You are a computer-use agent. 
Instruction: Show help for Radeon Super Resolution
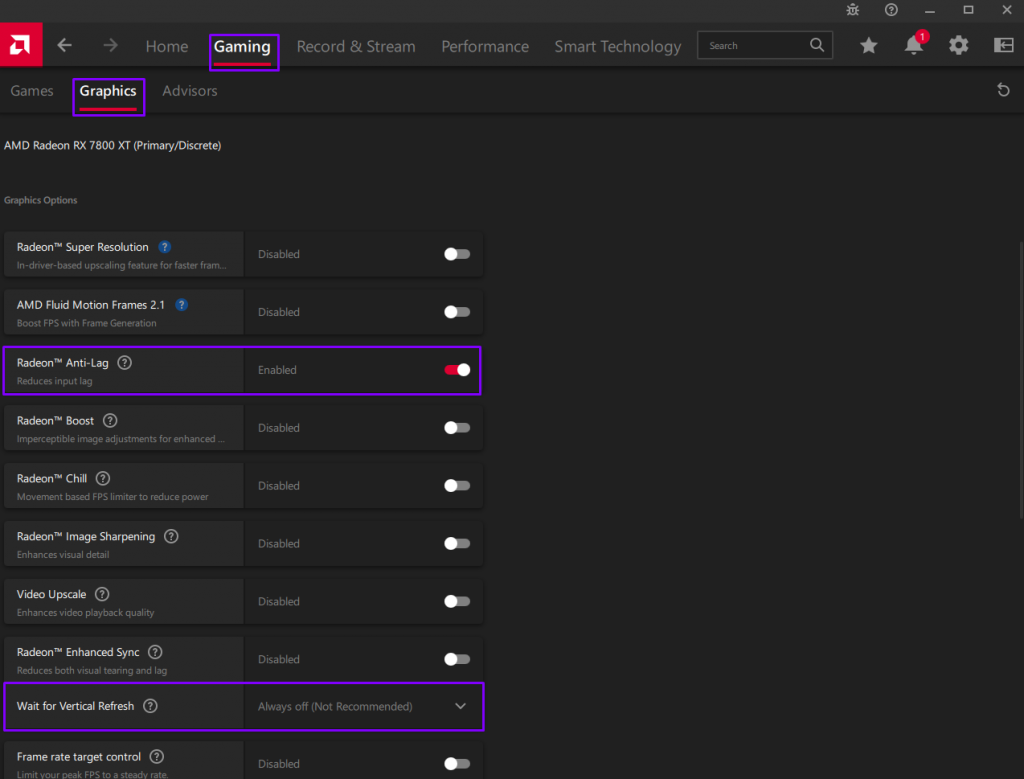(x=165, y=247)
